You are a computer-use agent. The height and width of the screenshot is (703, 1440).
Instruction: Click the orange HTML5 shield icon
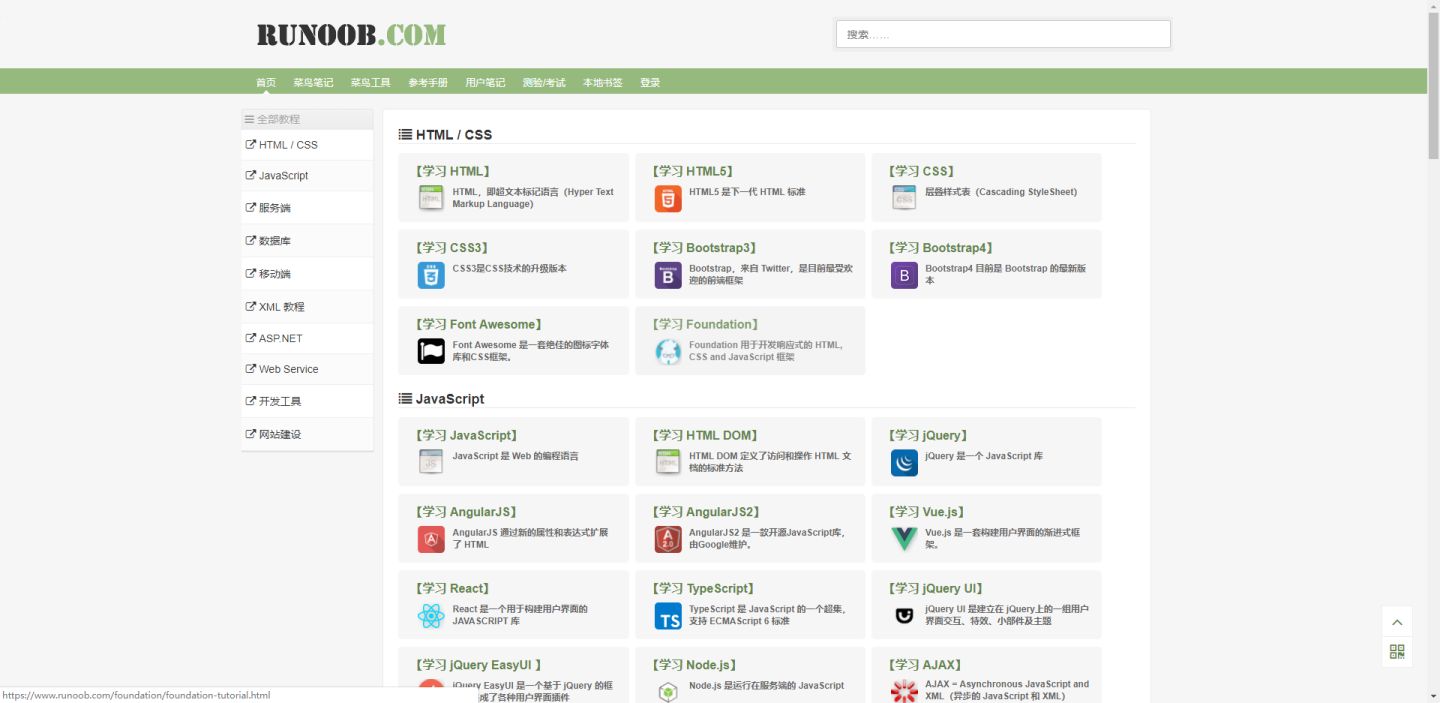point(668,198)
